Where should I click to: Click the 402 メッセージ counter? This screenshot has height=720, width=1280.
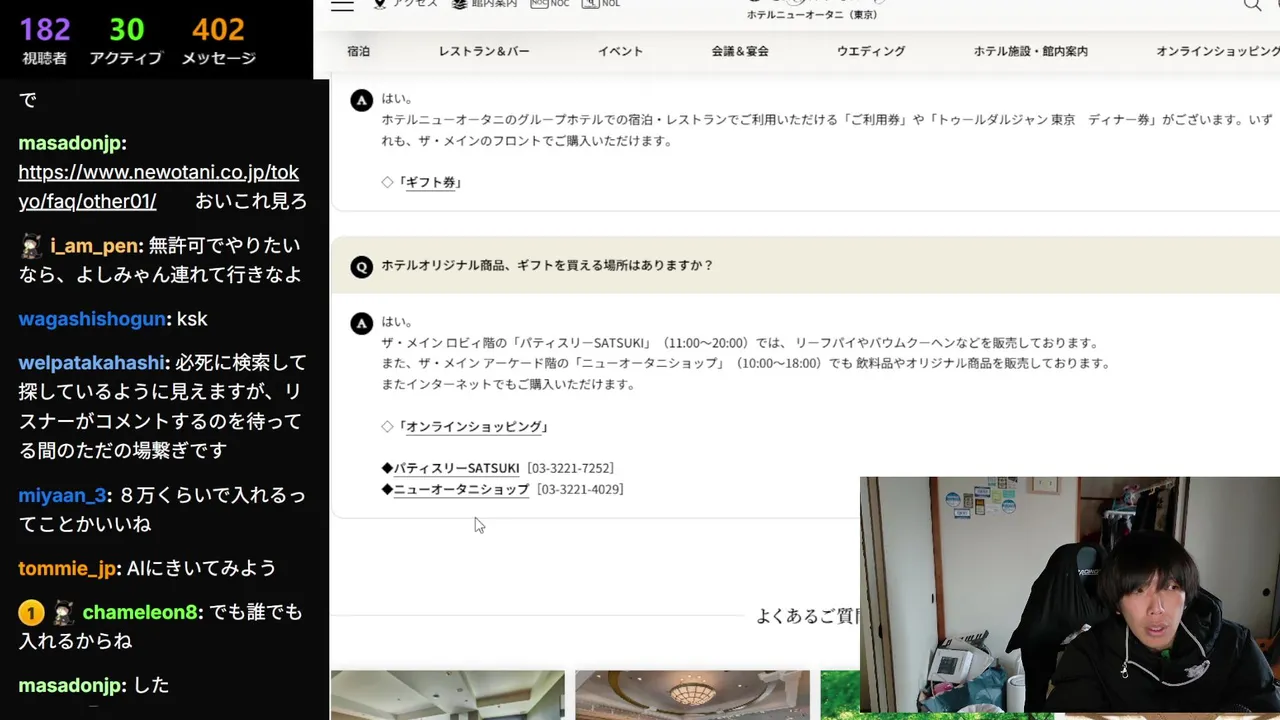tap(218, 40)
